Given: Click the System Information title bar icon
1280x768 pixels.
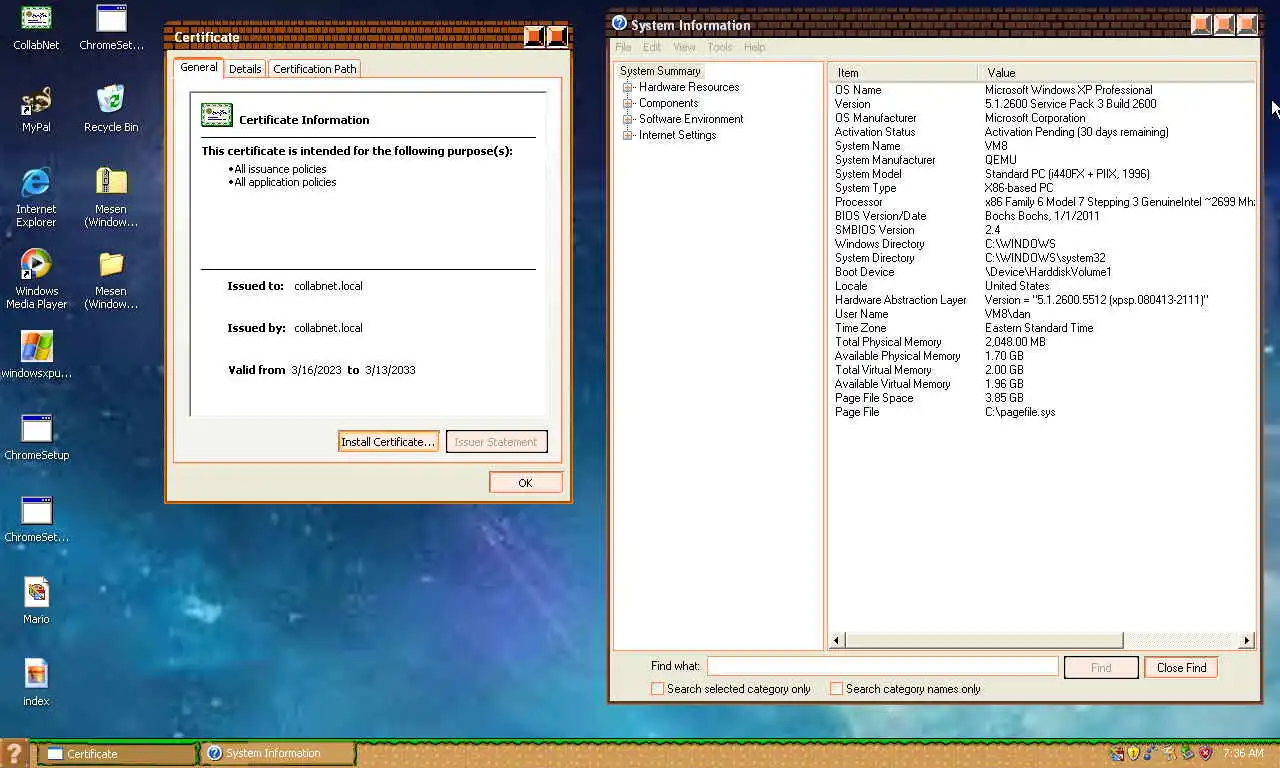Looking at the screenshot, I should (619, 24).
